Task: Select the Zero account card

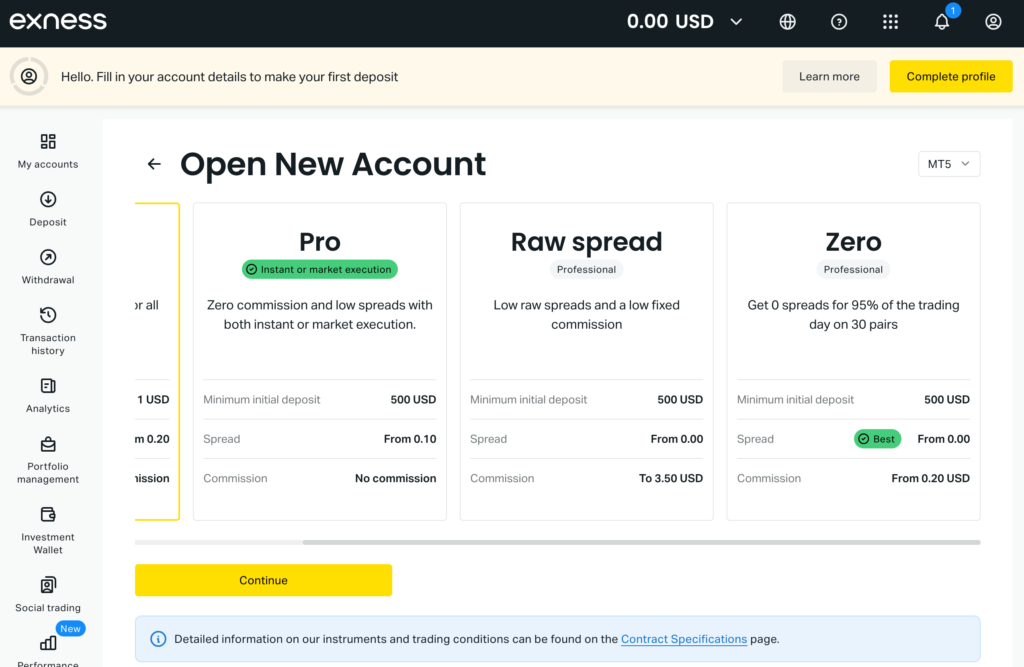Action: pyautogui.click(x=854, y=361)
